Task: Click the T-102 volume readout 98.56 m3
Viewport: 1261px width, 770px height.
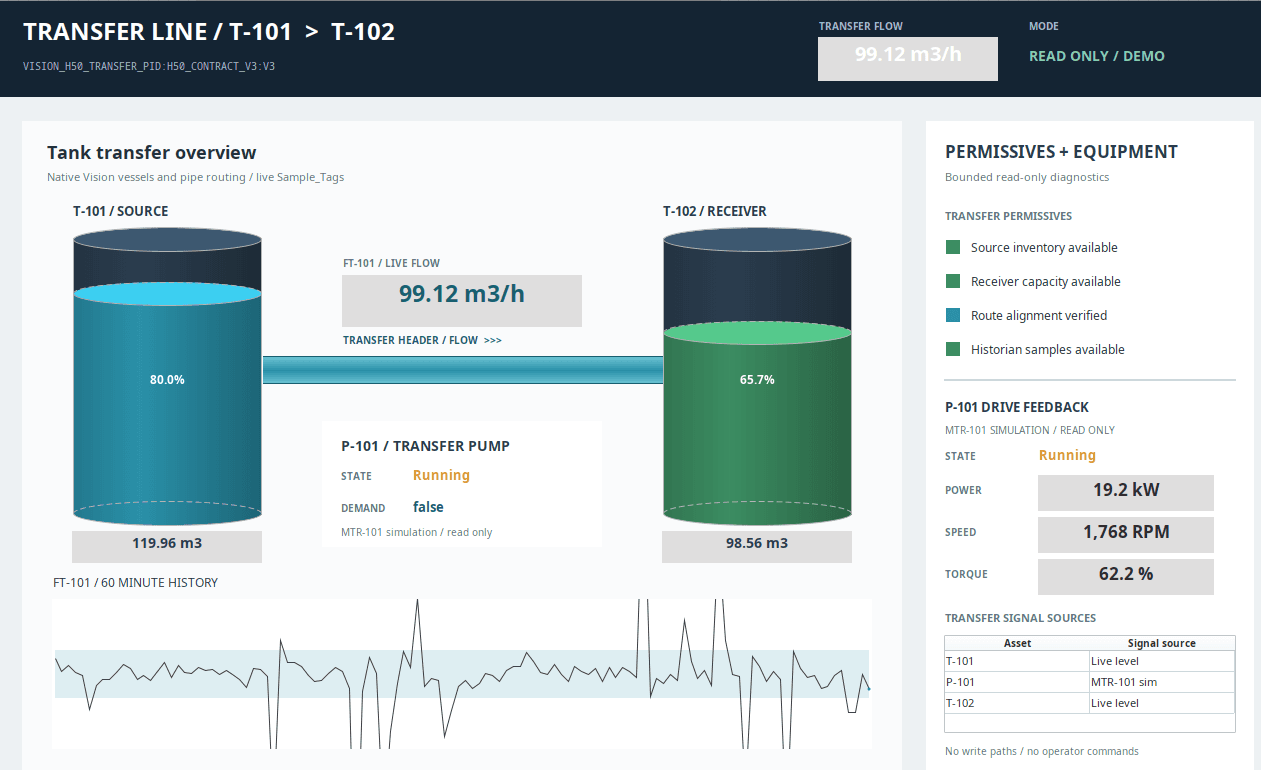Action: (757, 546)
